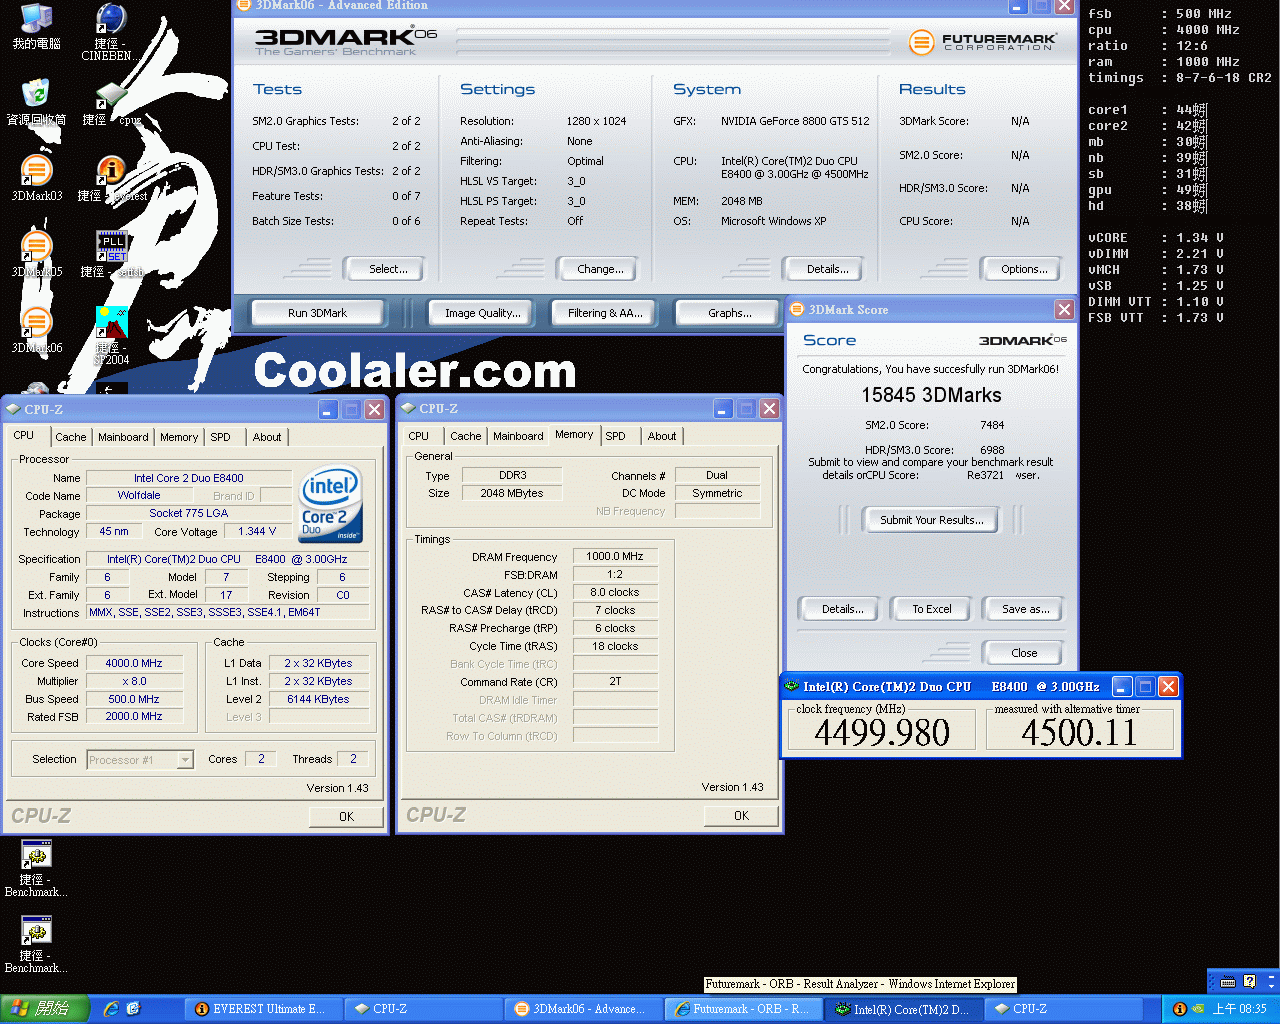Click the Command Rate value 2T

click(x=615, y=682)
